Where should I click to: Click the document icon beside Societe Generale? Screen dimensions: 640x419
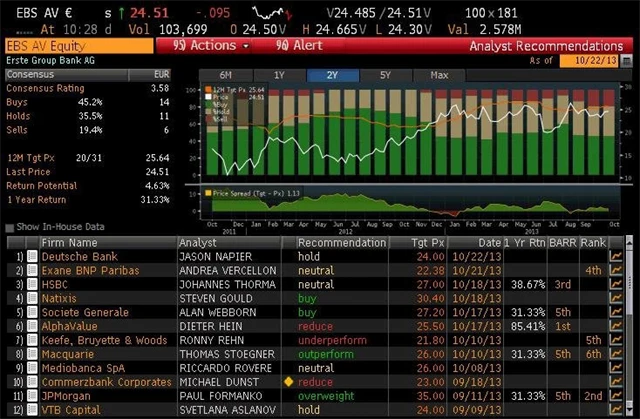pyautogui.click(x=33, y=313)
